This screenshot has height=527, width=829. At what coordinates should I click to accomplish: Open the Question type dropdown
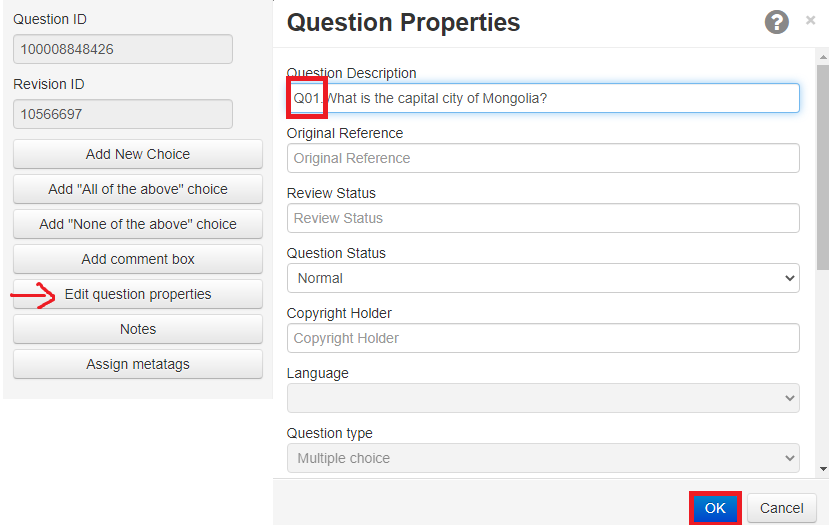coord(543,458)
